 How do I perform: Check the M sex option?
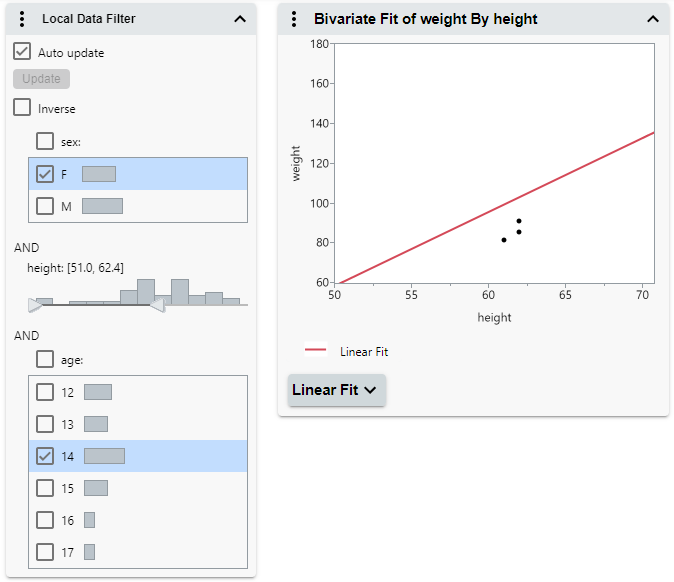coord(45,206)
